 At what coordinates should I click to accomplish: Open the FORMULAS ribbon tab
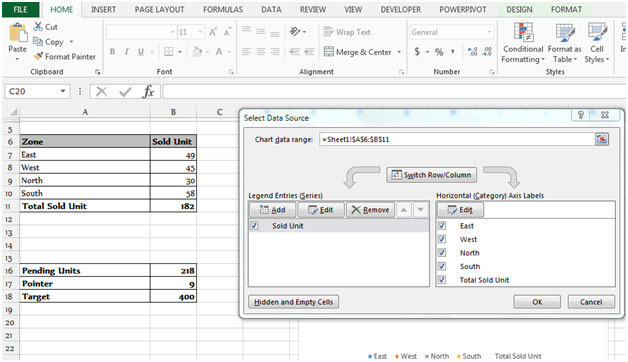(x=223, y=9)
